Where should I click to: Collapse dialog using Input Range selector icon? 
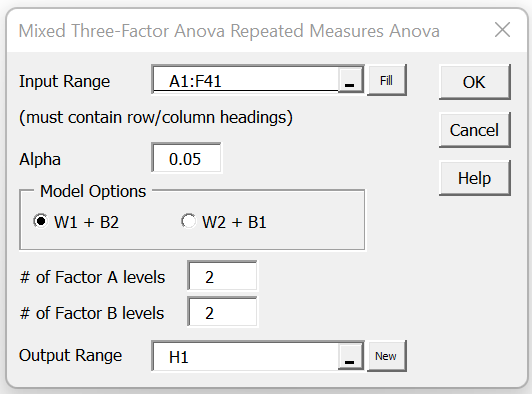click(350, 80)
